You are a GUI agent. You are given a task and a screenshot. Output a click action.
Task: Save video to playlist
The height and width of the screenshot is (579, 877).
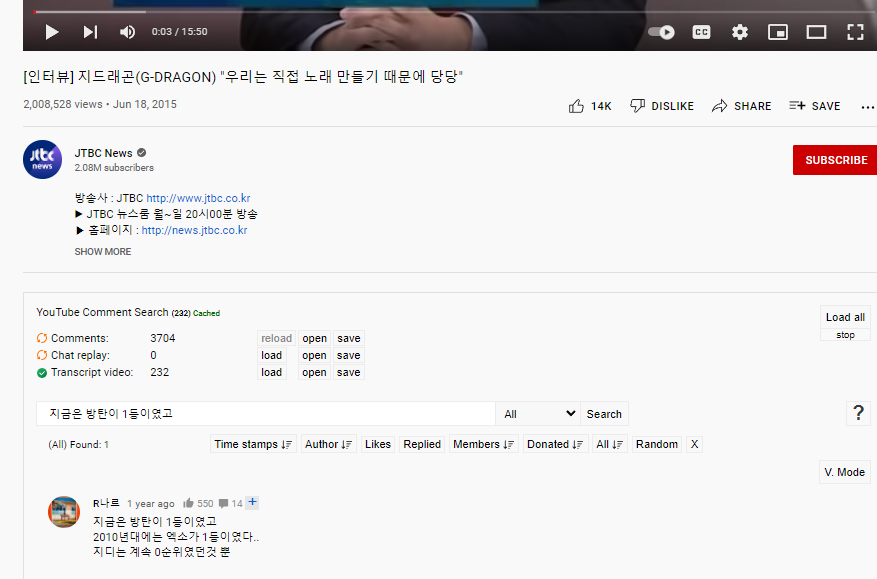tap(814, 106)
